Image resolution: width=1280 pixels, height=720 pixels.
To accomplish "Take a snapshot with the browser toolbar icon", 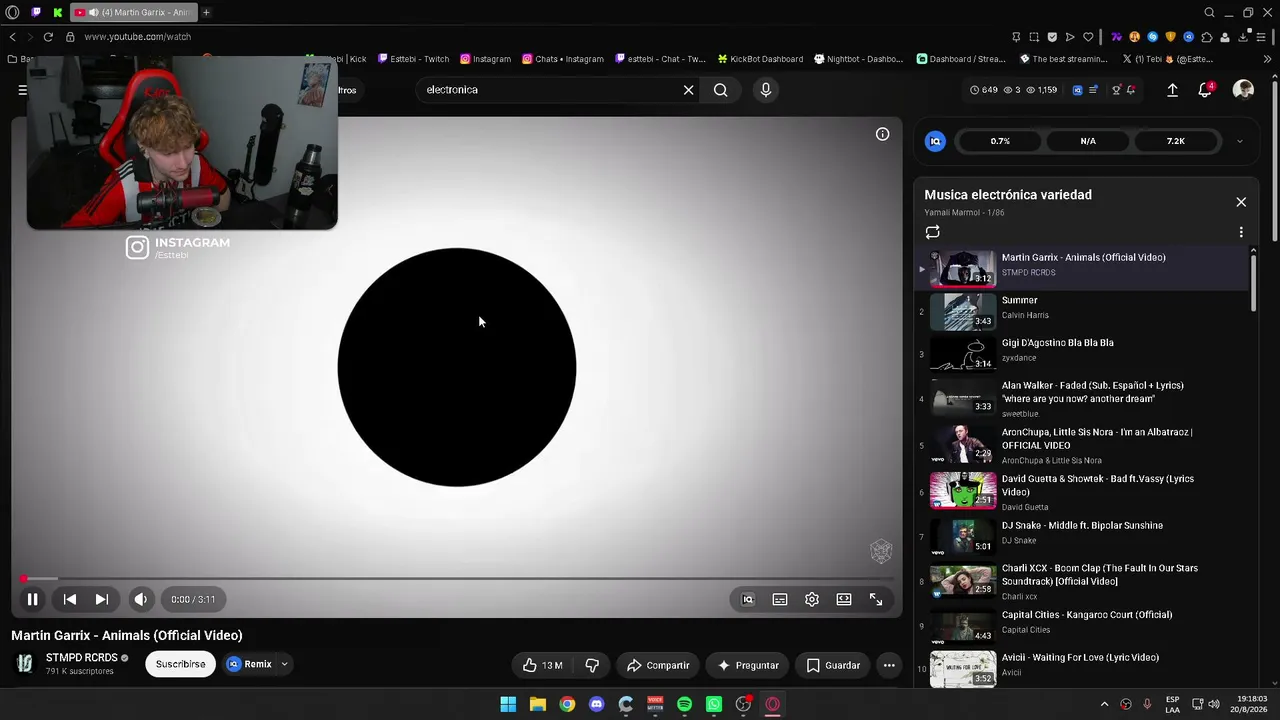I will [1034, 37].
